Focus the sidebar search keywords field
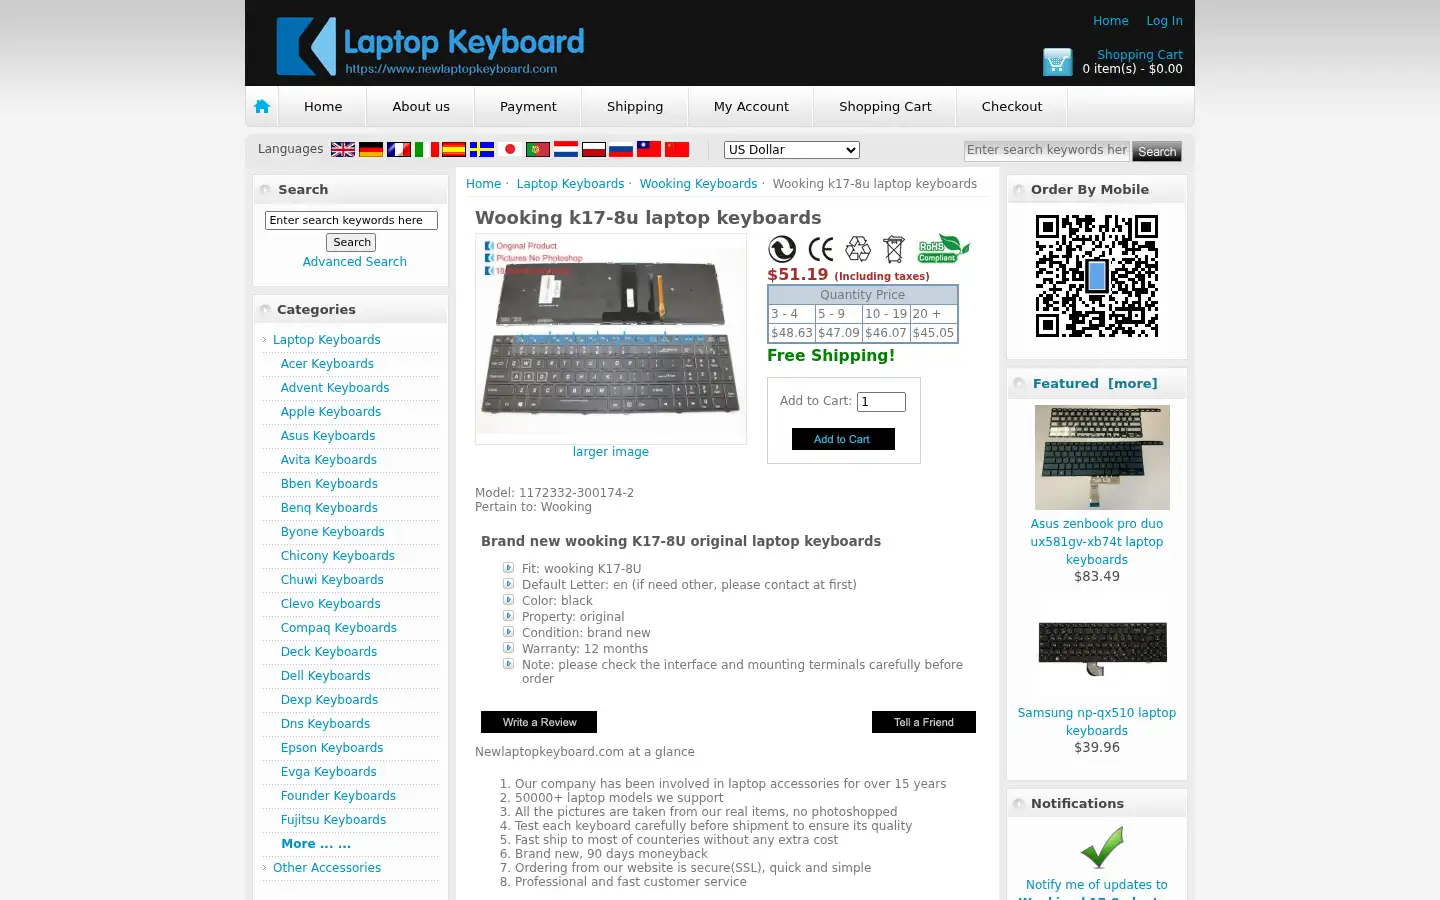The width and height of the screenshot is (1440, 900). tap(351, 220)
